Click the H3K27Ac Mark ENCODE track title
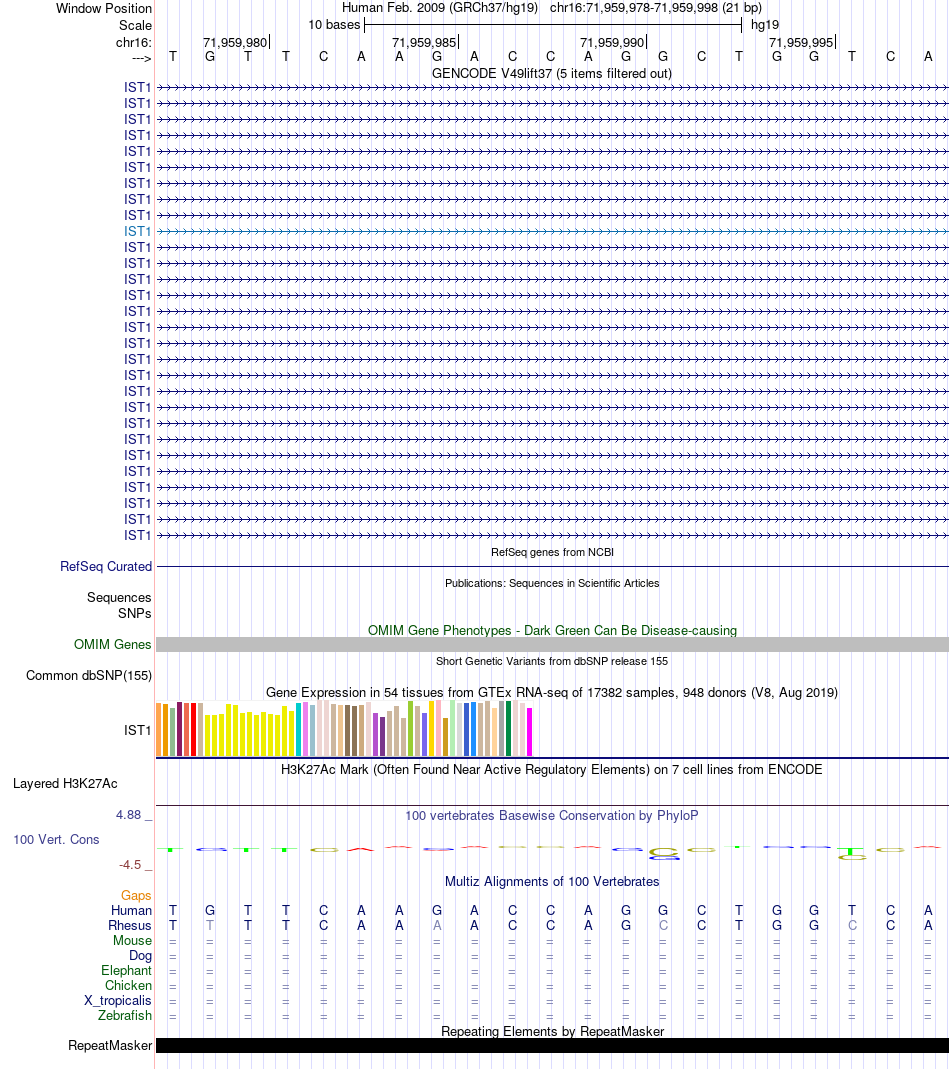 (x=552, y=769)
